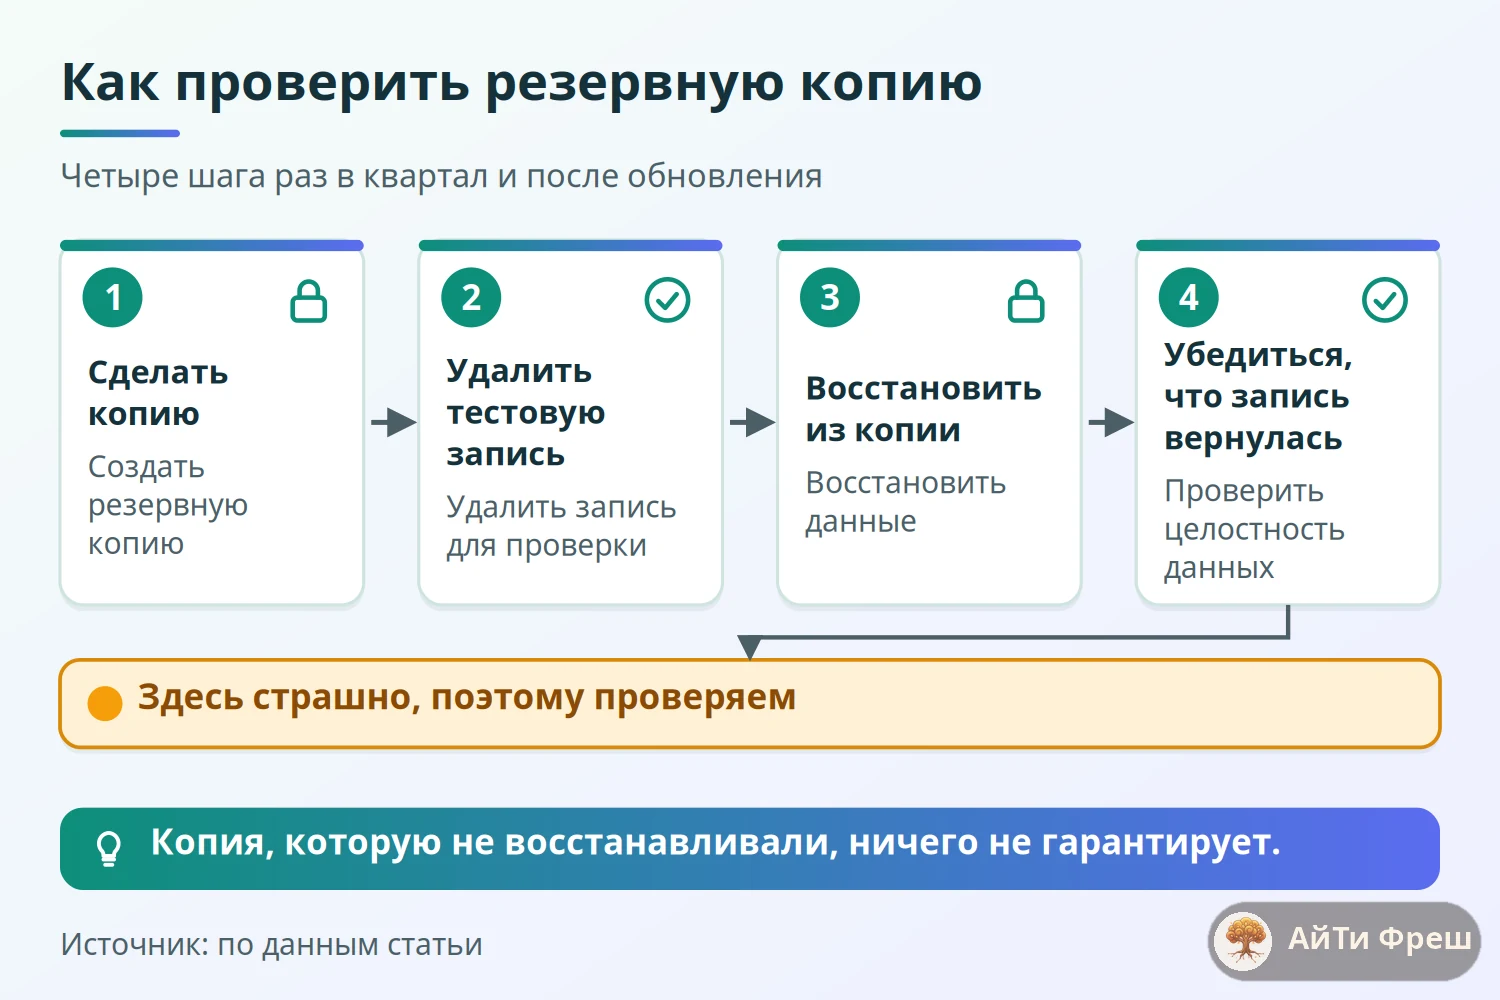Click the heading 'Восстановить из копии'
The height and width of the screenshot is (1000, 1500).
click(x=924, y=409)
